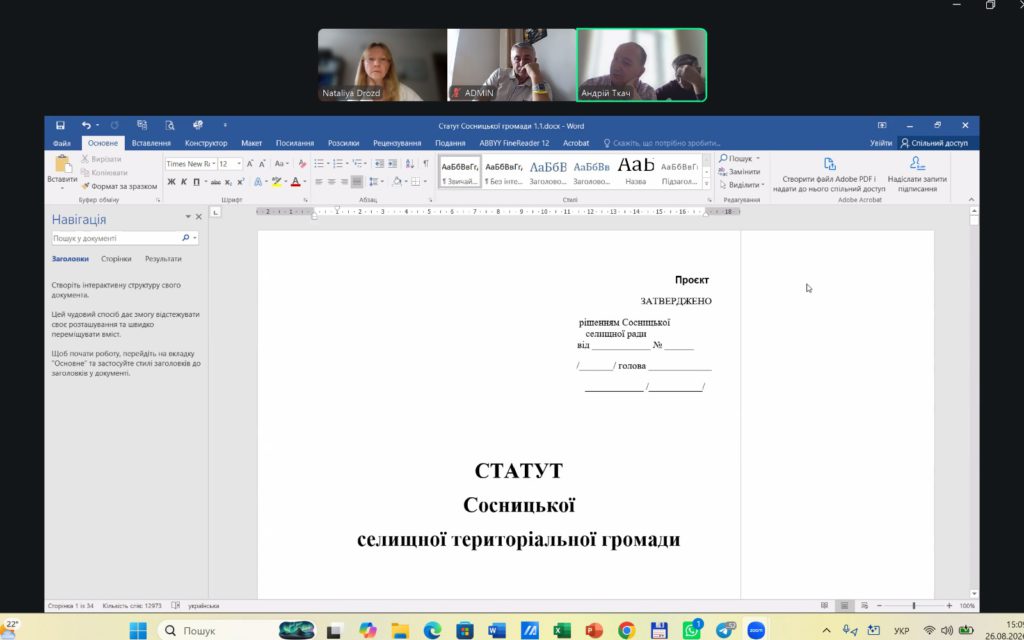Decrease font size with the shrink-A icon
This screenshot has width=1024, height=640.
pyautogui.click(x=262, y=164)
